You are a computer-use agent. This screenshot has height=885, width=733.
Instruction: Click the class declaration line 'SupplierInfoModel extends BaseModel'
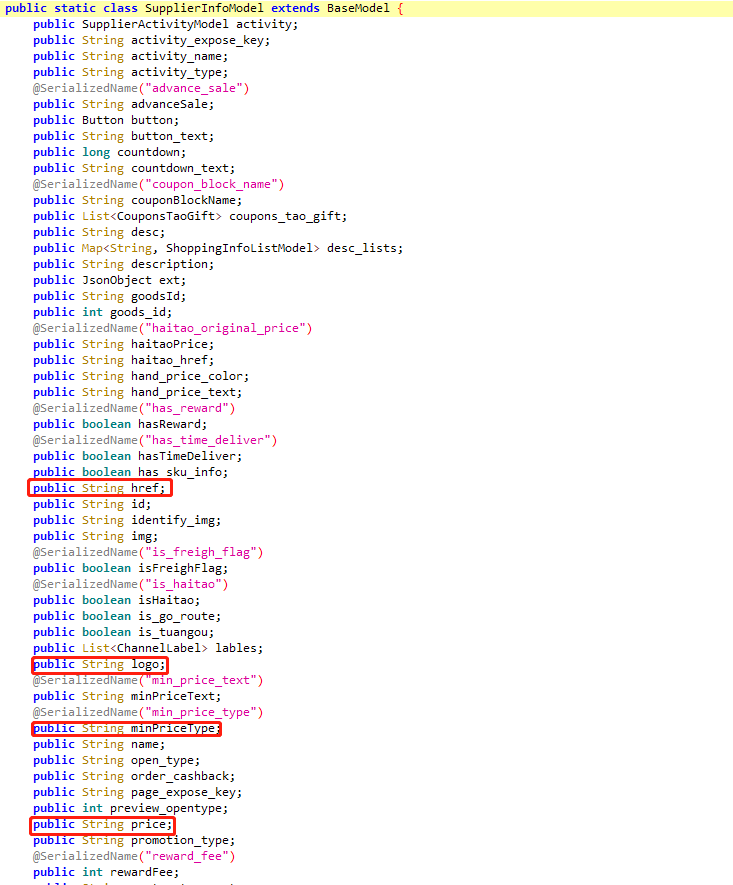tap(204, 8)
